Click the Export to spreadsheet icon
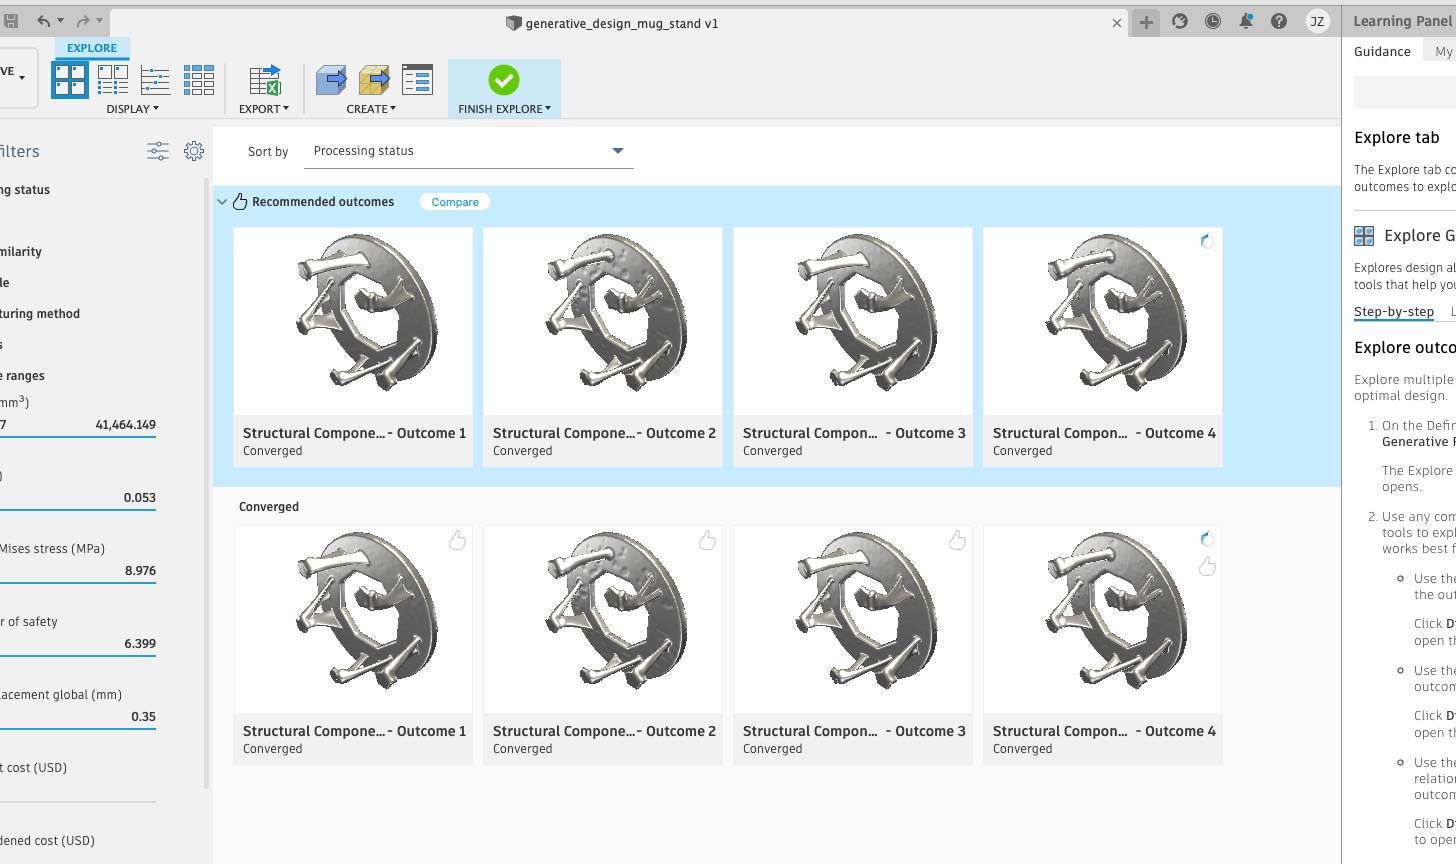 (265, 80)
